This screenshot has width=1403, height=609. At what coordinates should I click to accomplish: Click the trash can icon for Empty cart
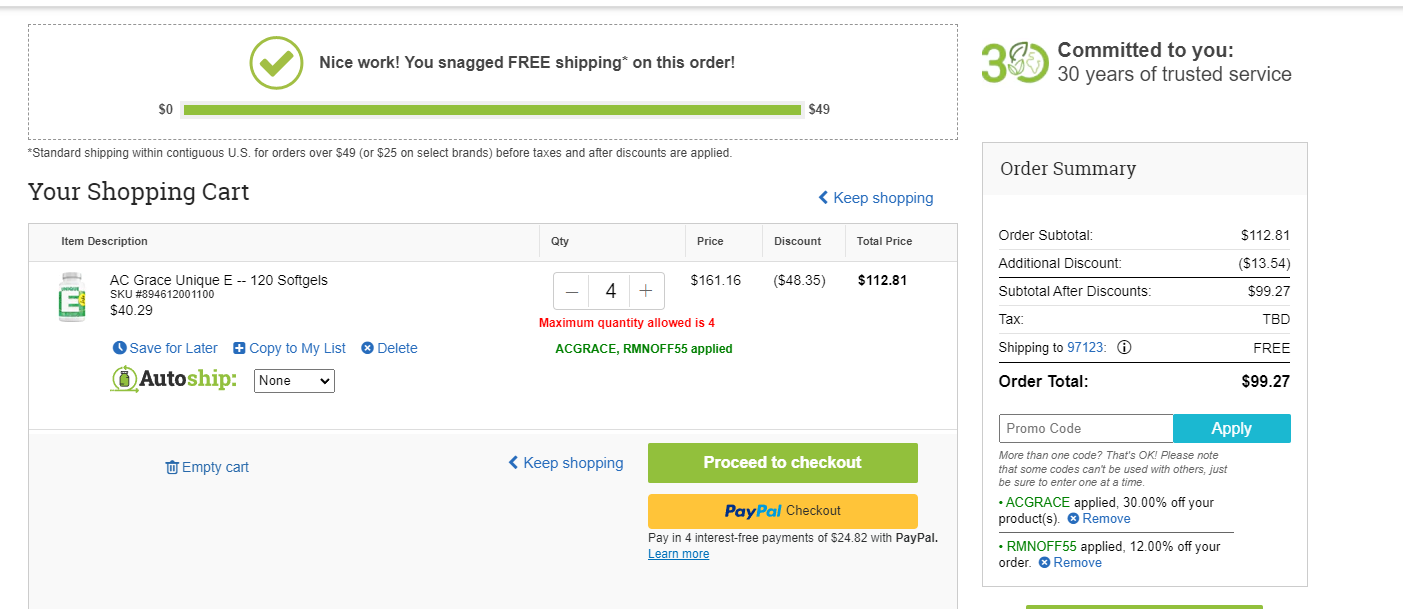point(172,467)
